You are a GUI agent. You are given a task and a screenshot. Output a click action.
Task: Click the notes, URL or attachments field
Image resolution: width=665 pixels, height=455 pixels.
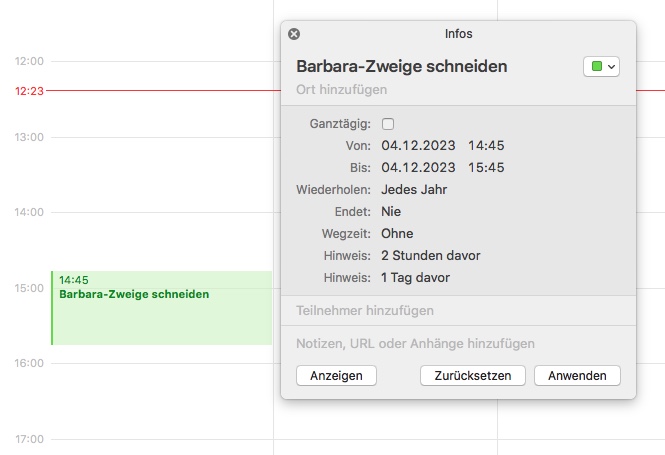click(x=415, y=343)
